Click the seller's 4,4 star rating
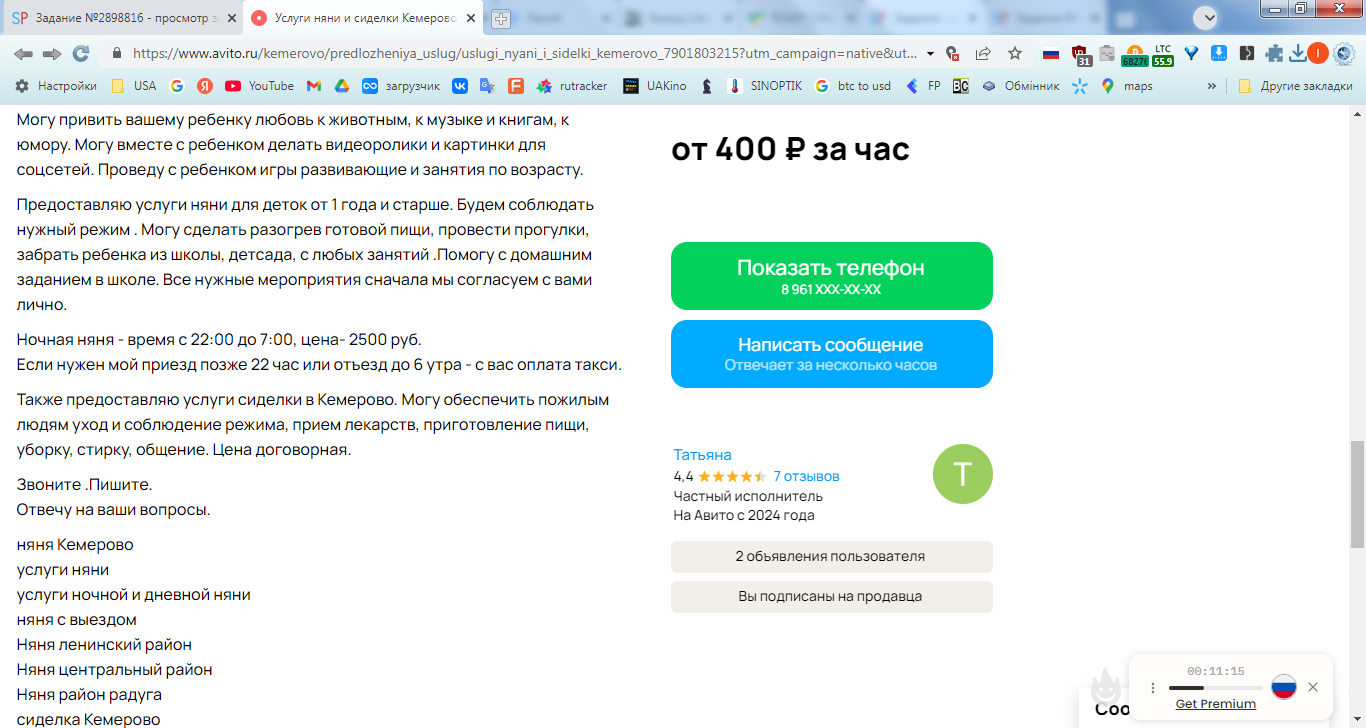1366x728 pixels. coord(720,476)
